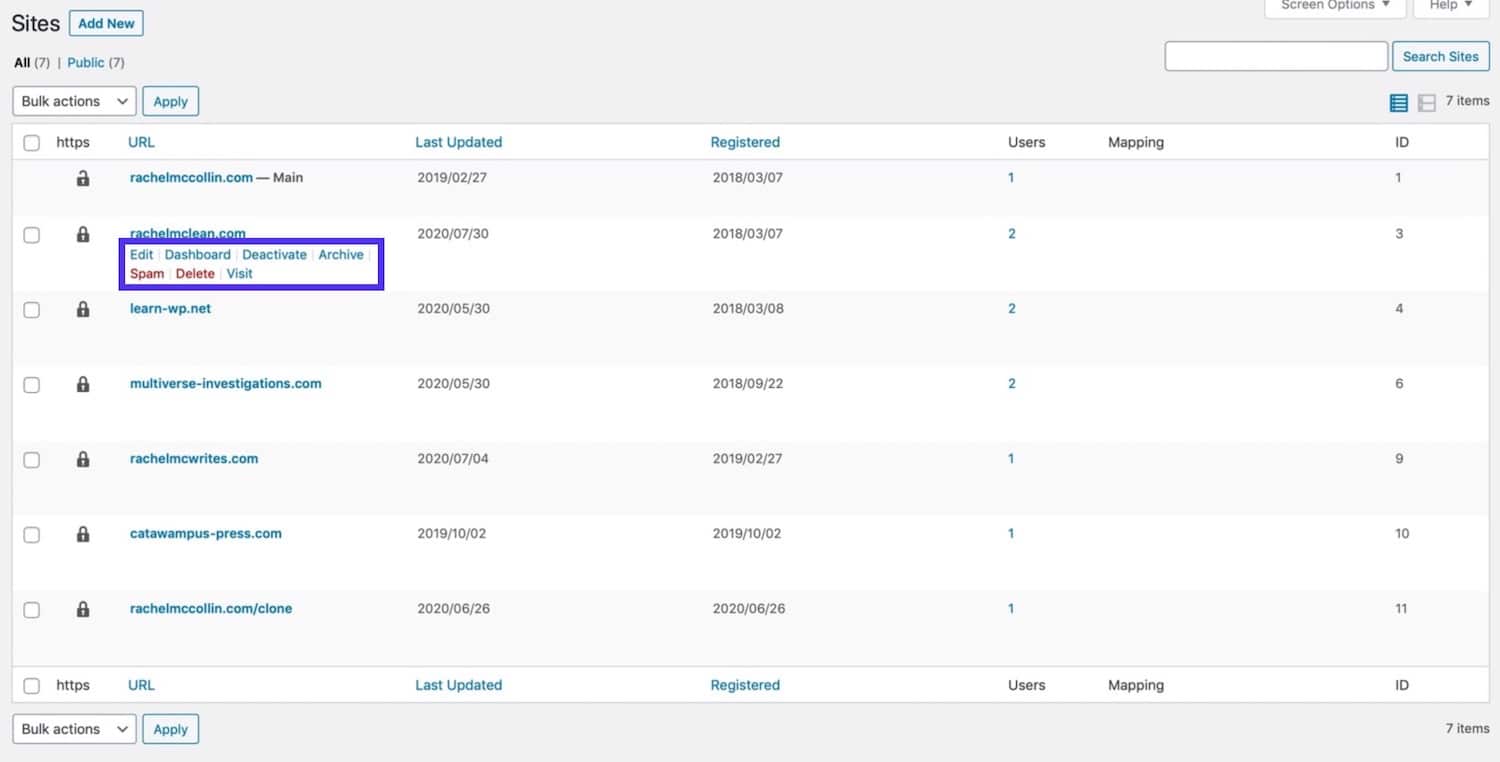Click inside the site search field
Image resolution: width=1500 pixels, height=762 pixels.
(1275, 56)
